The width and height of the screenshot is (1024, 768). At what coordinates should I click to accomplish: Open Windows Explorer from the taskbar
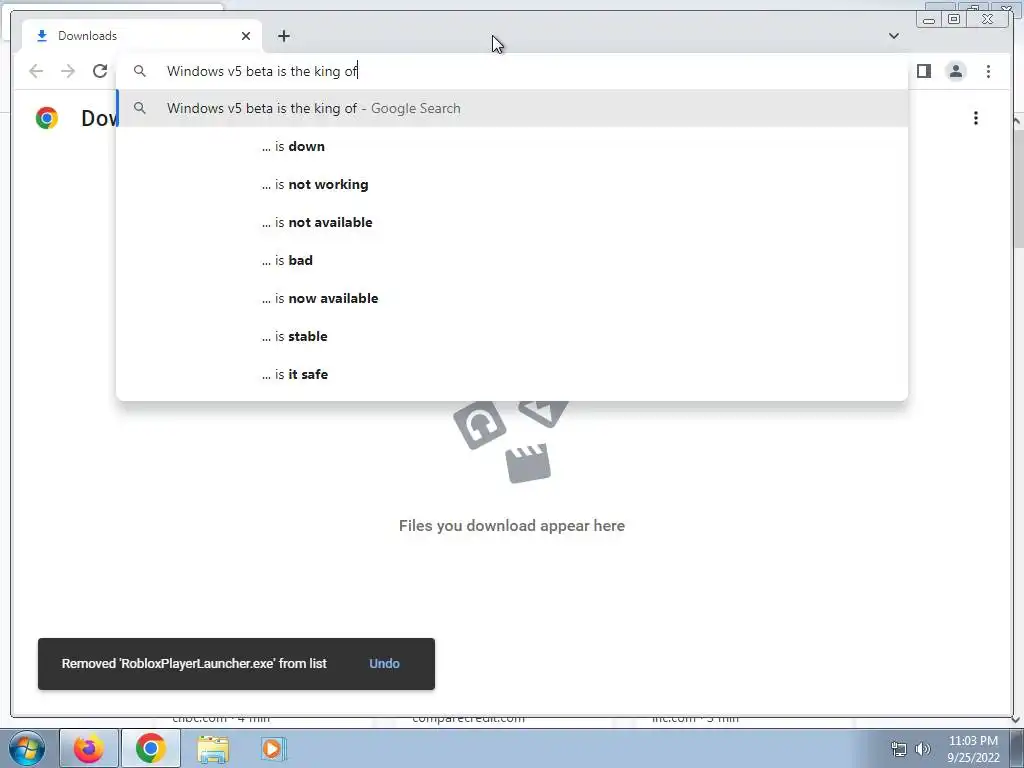click(x=213, y=749)
